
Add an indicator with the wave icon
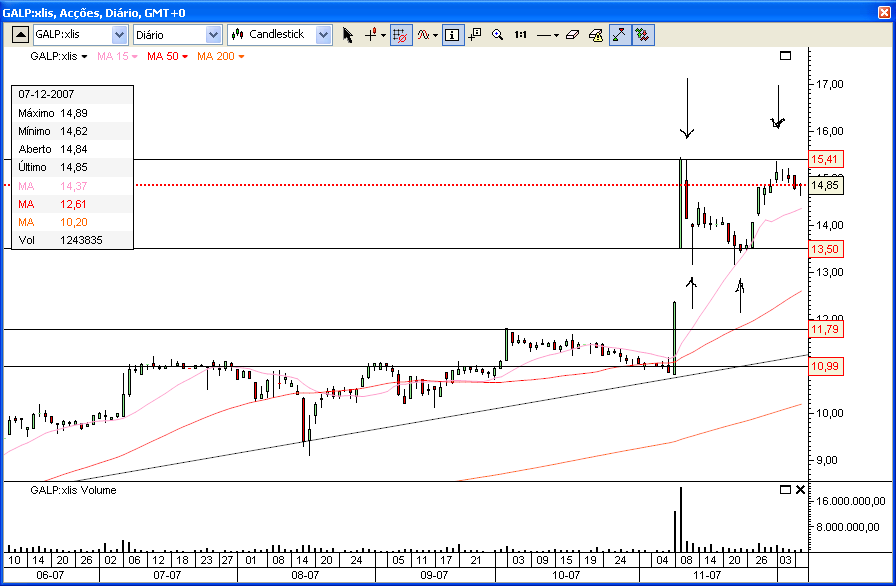coord(423,35)
